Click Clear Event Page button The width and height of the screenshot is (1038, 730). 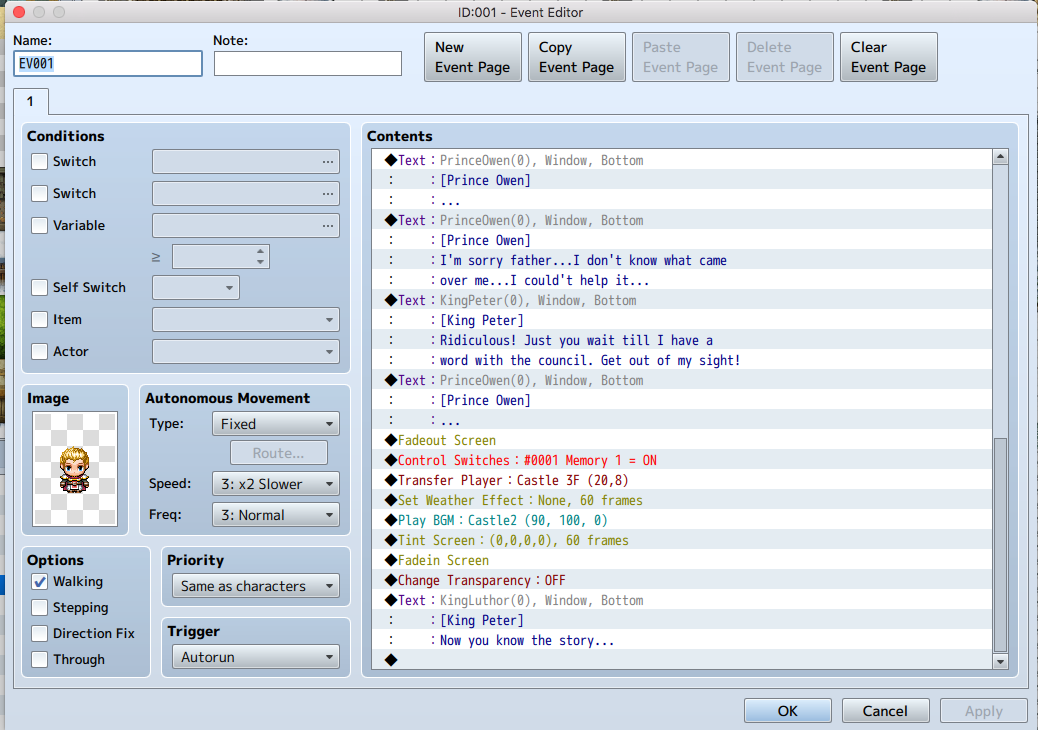(888, 57)
